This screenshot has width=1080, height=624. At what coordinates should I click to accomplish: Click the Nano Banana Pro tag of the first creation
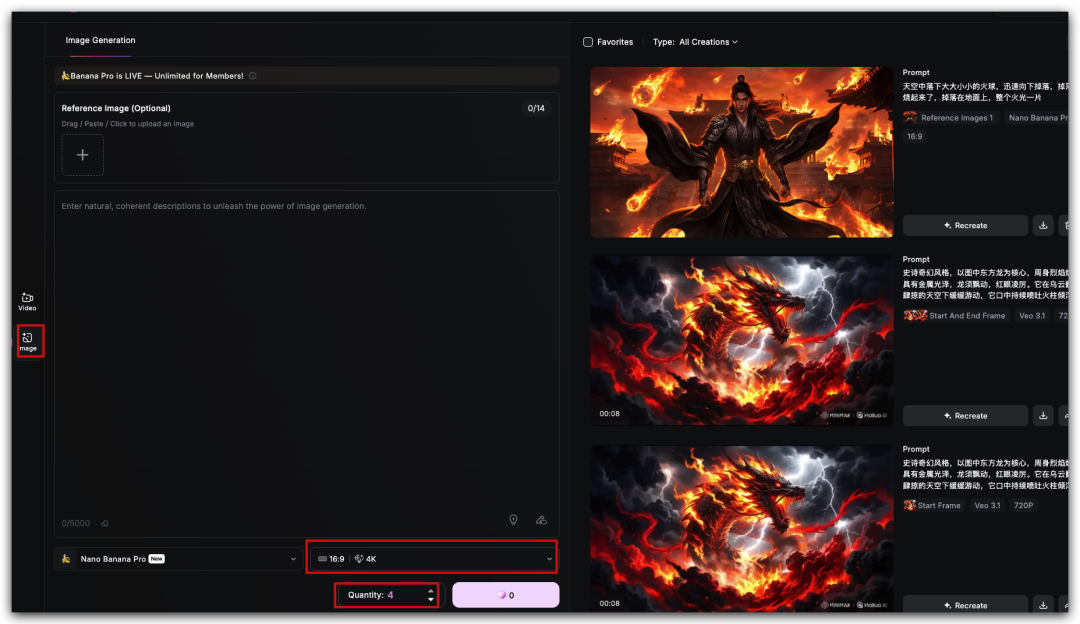point(1037,118)
